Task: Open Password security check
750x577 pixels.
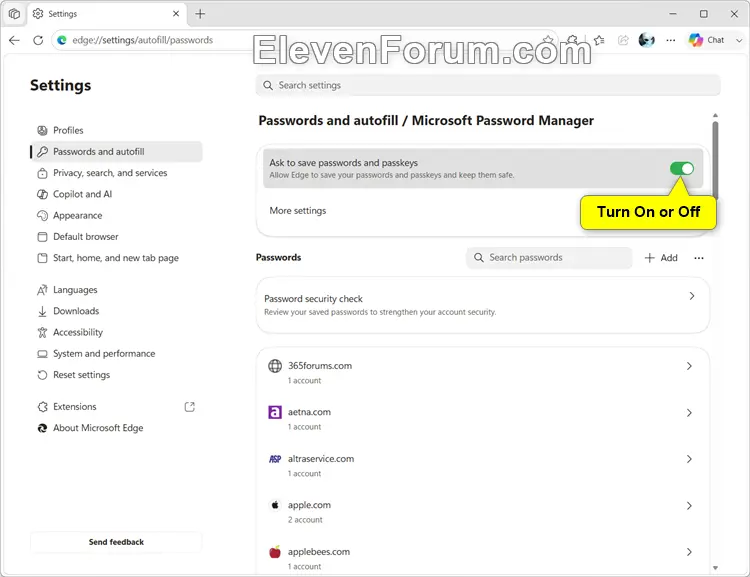Action: pyautogui.click(x=483, y=305)
